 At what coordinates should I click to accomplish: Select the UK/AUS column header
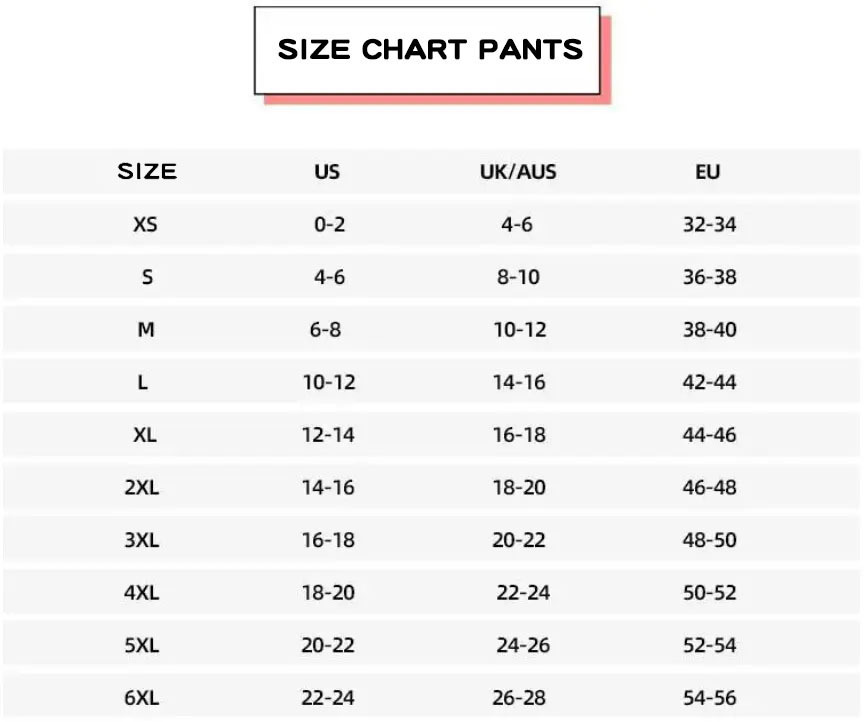[518, 172]
